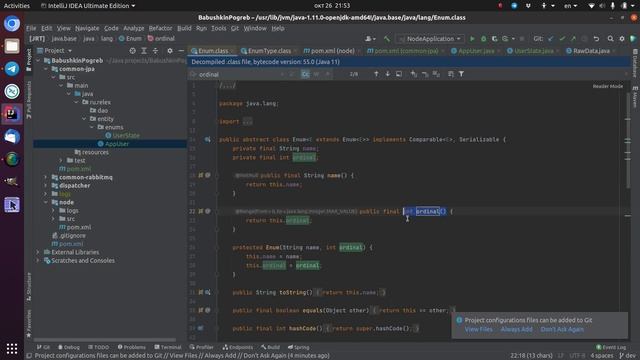Toggle Regex option in search bar
The height and width of the screenshot is (360, 640).
[x=327, y=74]
